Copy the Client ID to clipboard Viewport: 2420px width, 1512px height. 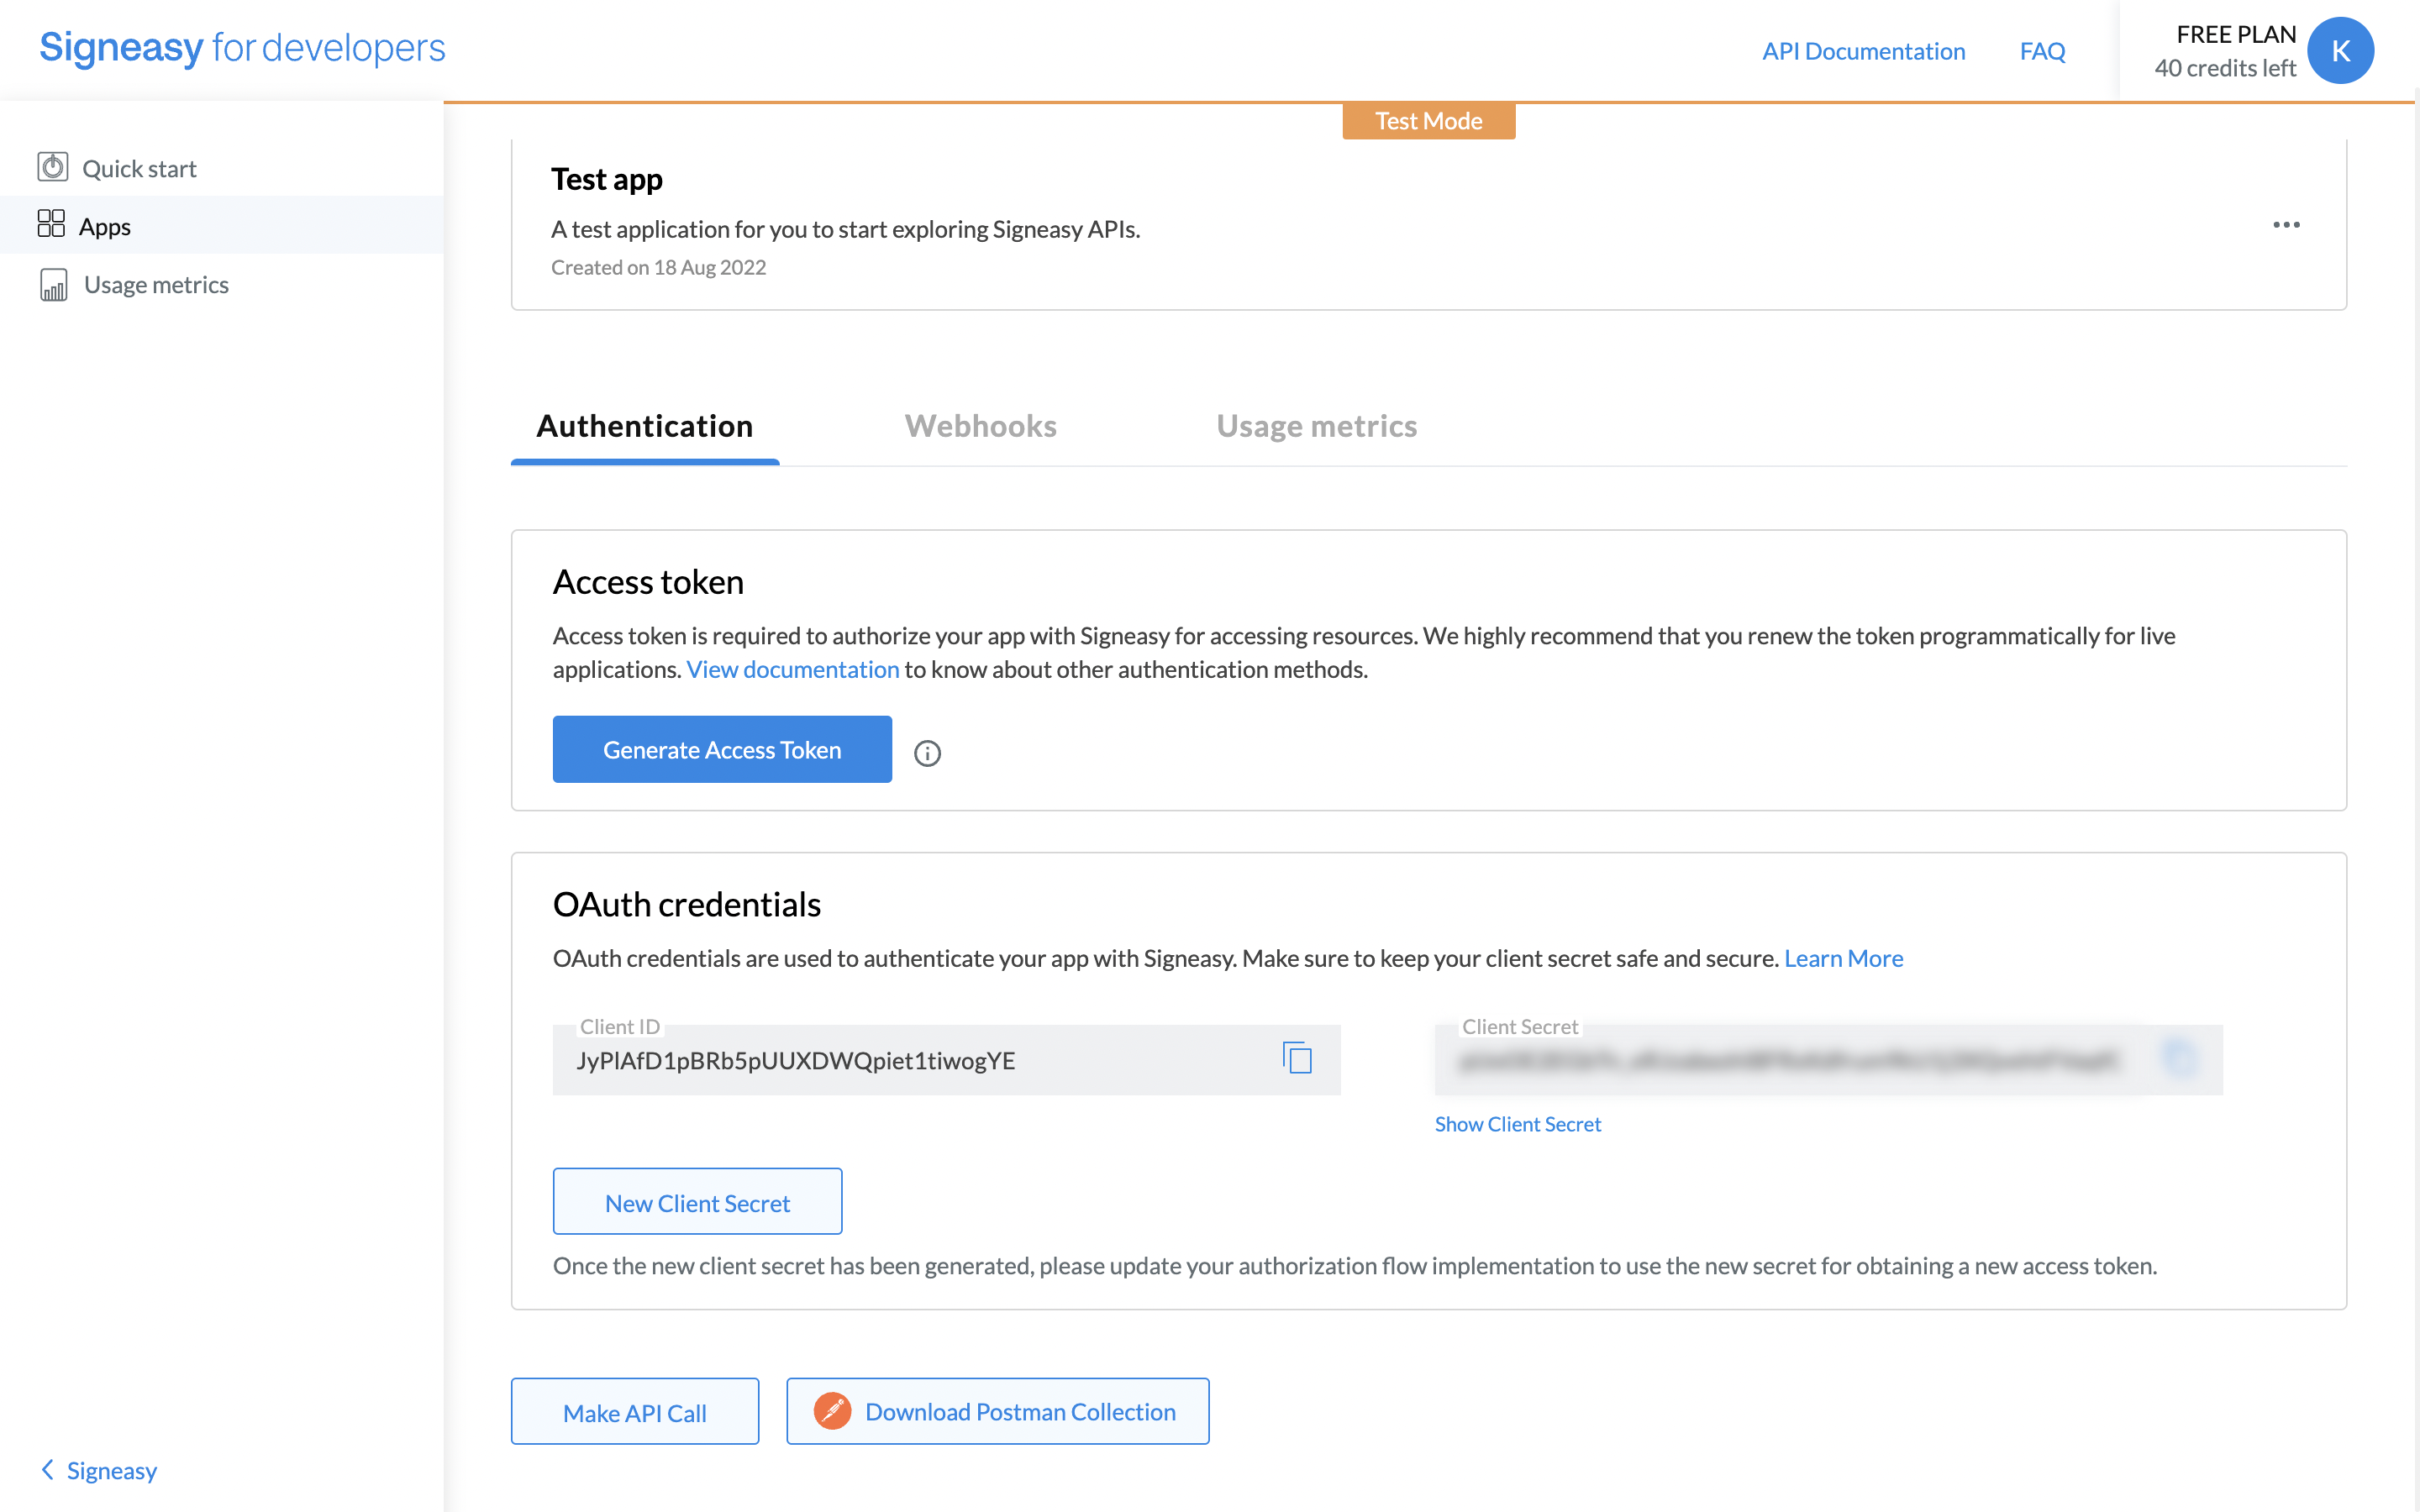click(x=1297, y=1058)
